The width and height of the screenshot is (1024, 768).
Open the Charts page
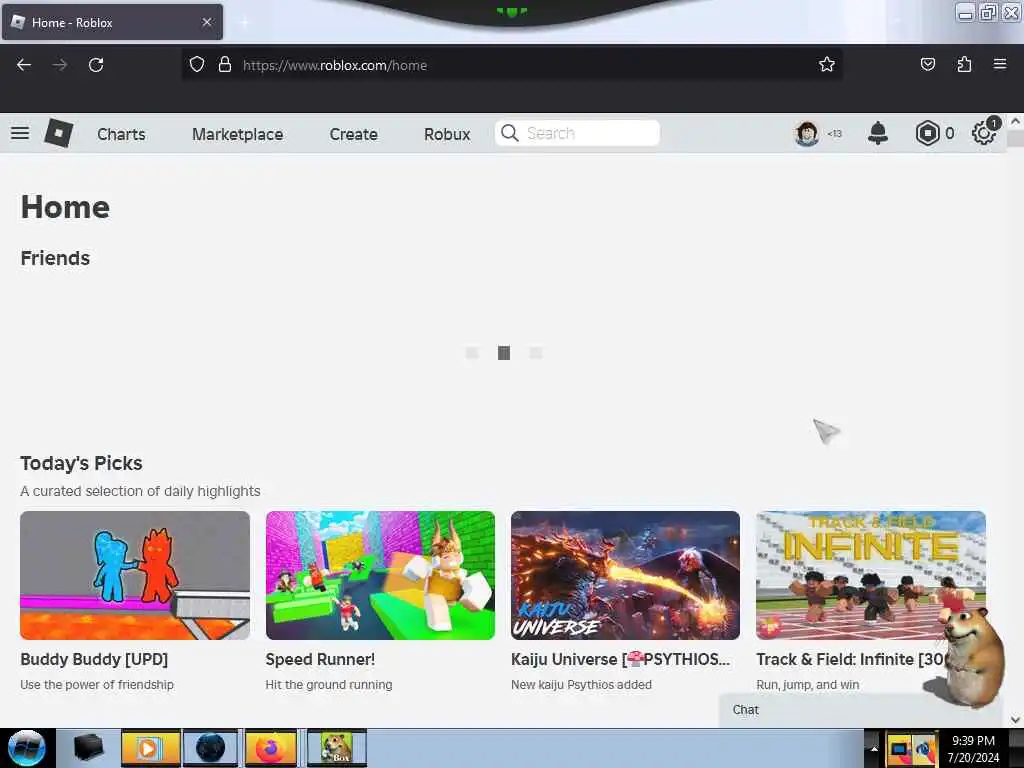point(121,134)
